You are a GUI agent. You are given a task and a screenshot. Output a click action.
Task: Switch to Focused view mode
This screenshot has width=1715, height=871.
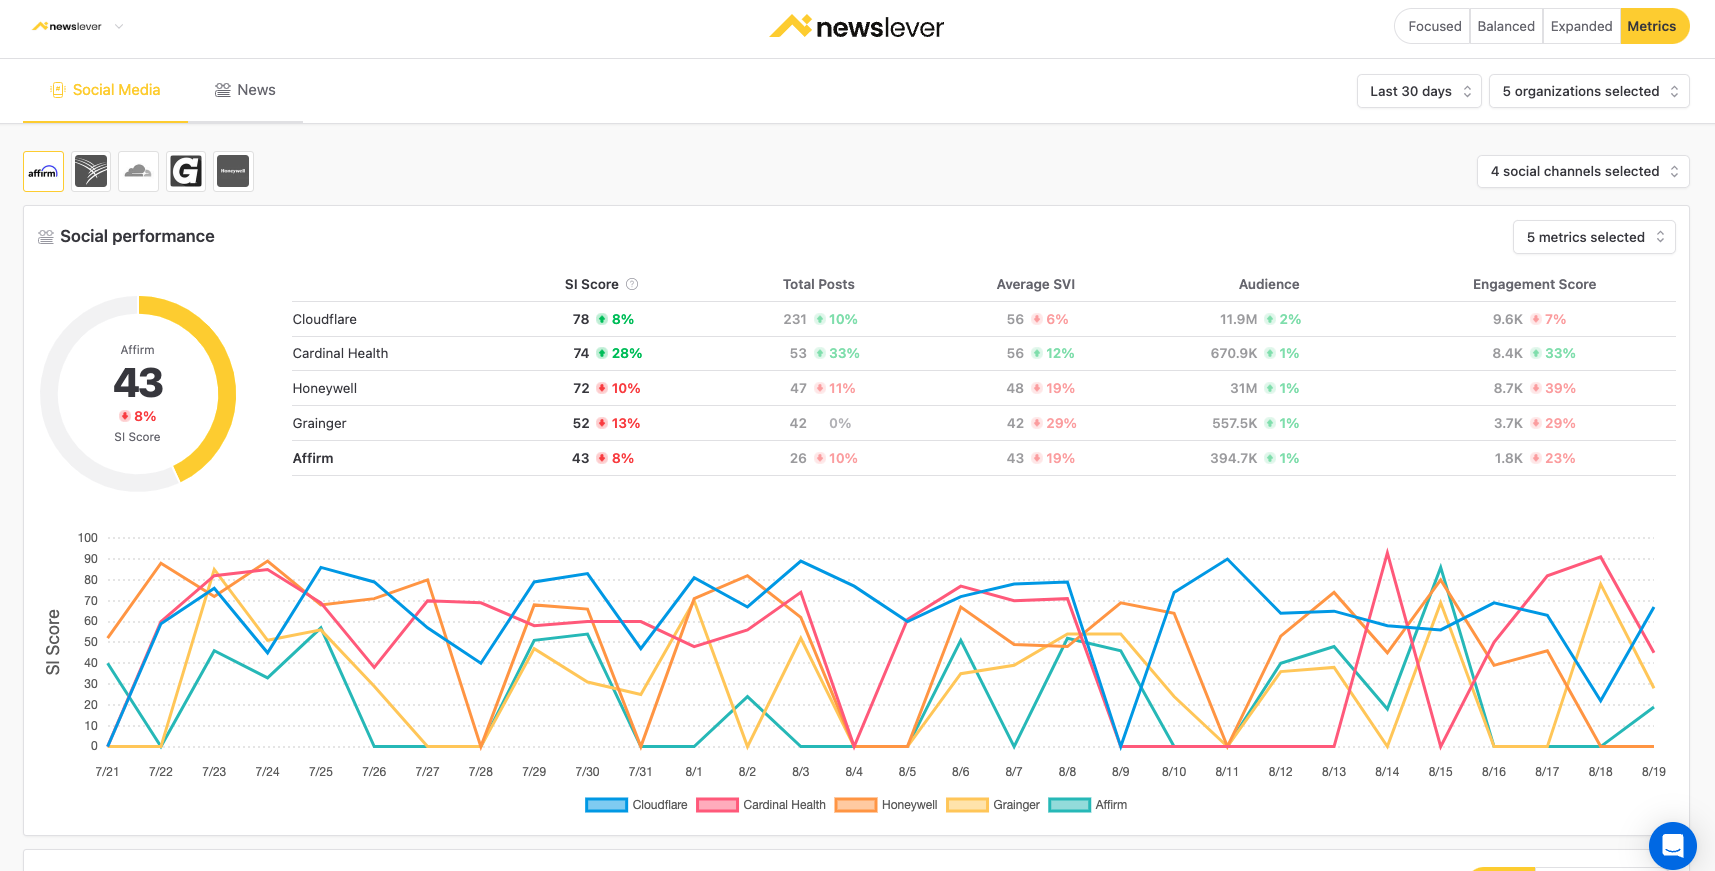[1434, 27]
